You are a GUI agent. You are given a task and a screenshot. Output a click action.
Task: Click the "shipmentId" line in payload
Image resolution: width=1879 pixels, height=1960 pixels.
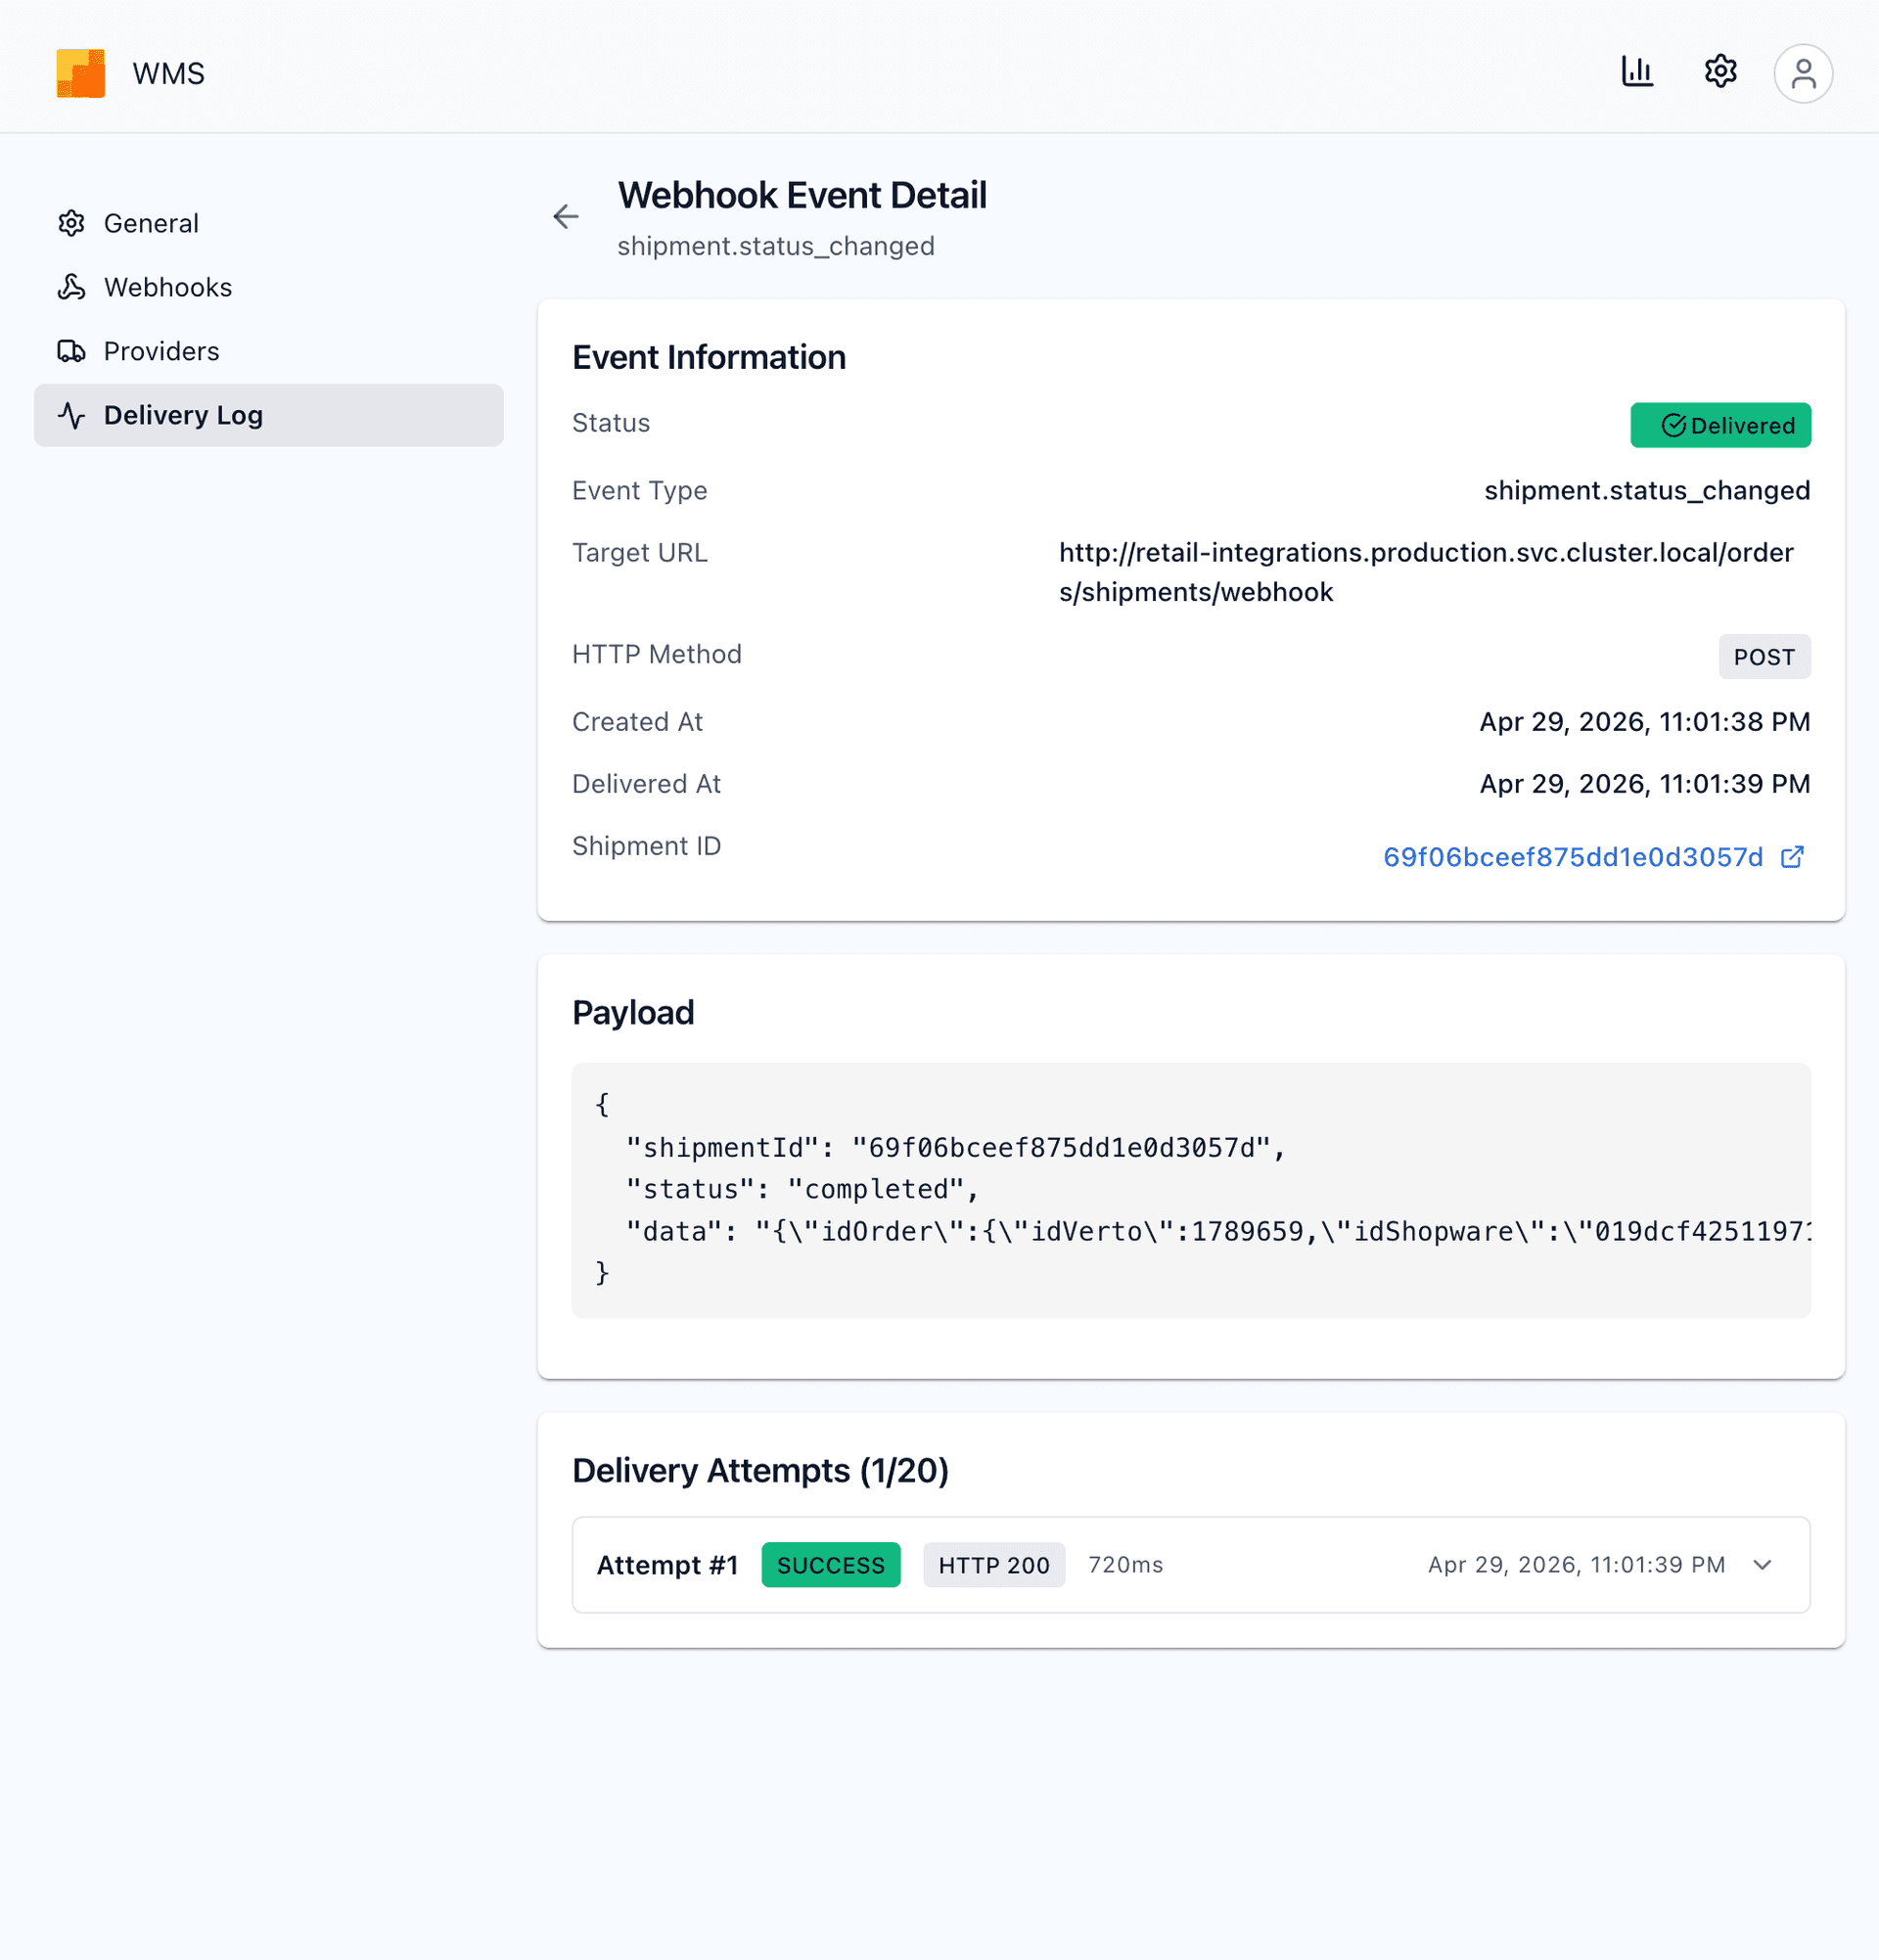(955, 1147)
